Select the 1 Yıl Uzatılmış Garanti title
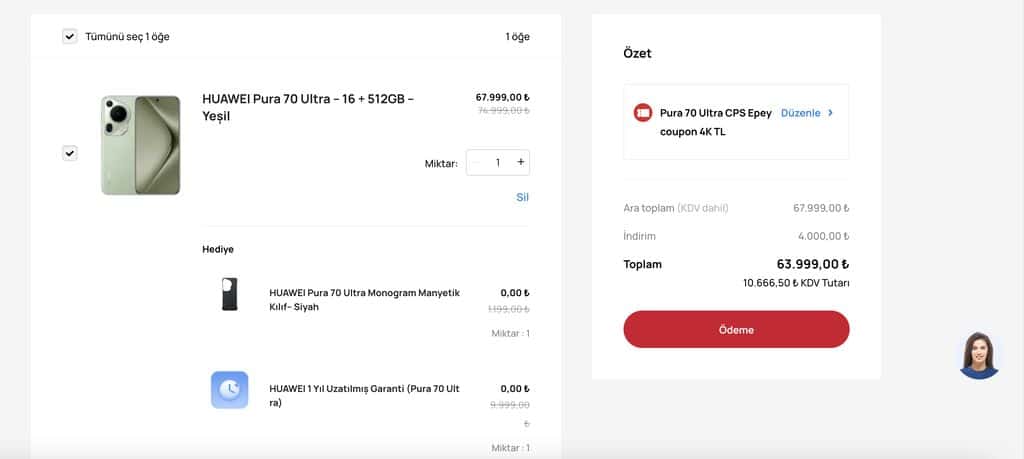1024x459 pixels. coord(364,396)
